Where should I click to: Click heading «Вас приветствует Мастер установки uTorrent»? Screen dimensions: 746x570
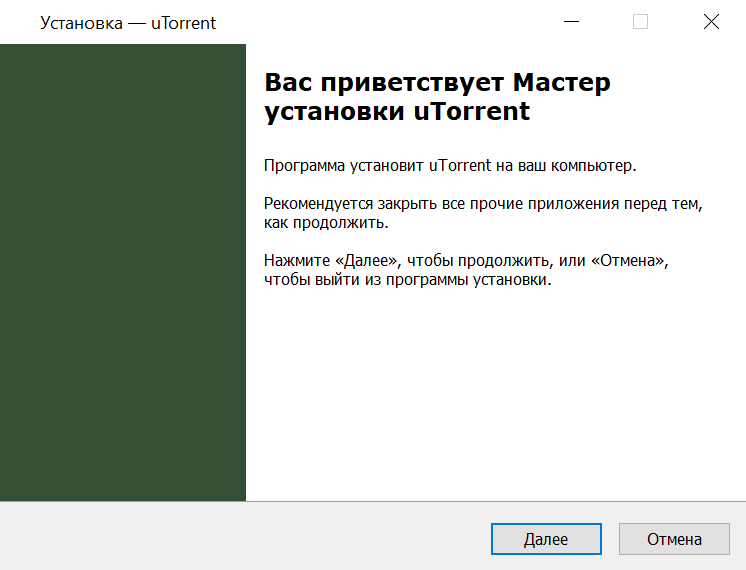pyautogui.click(x=437, y=97)
